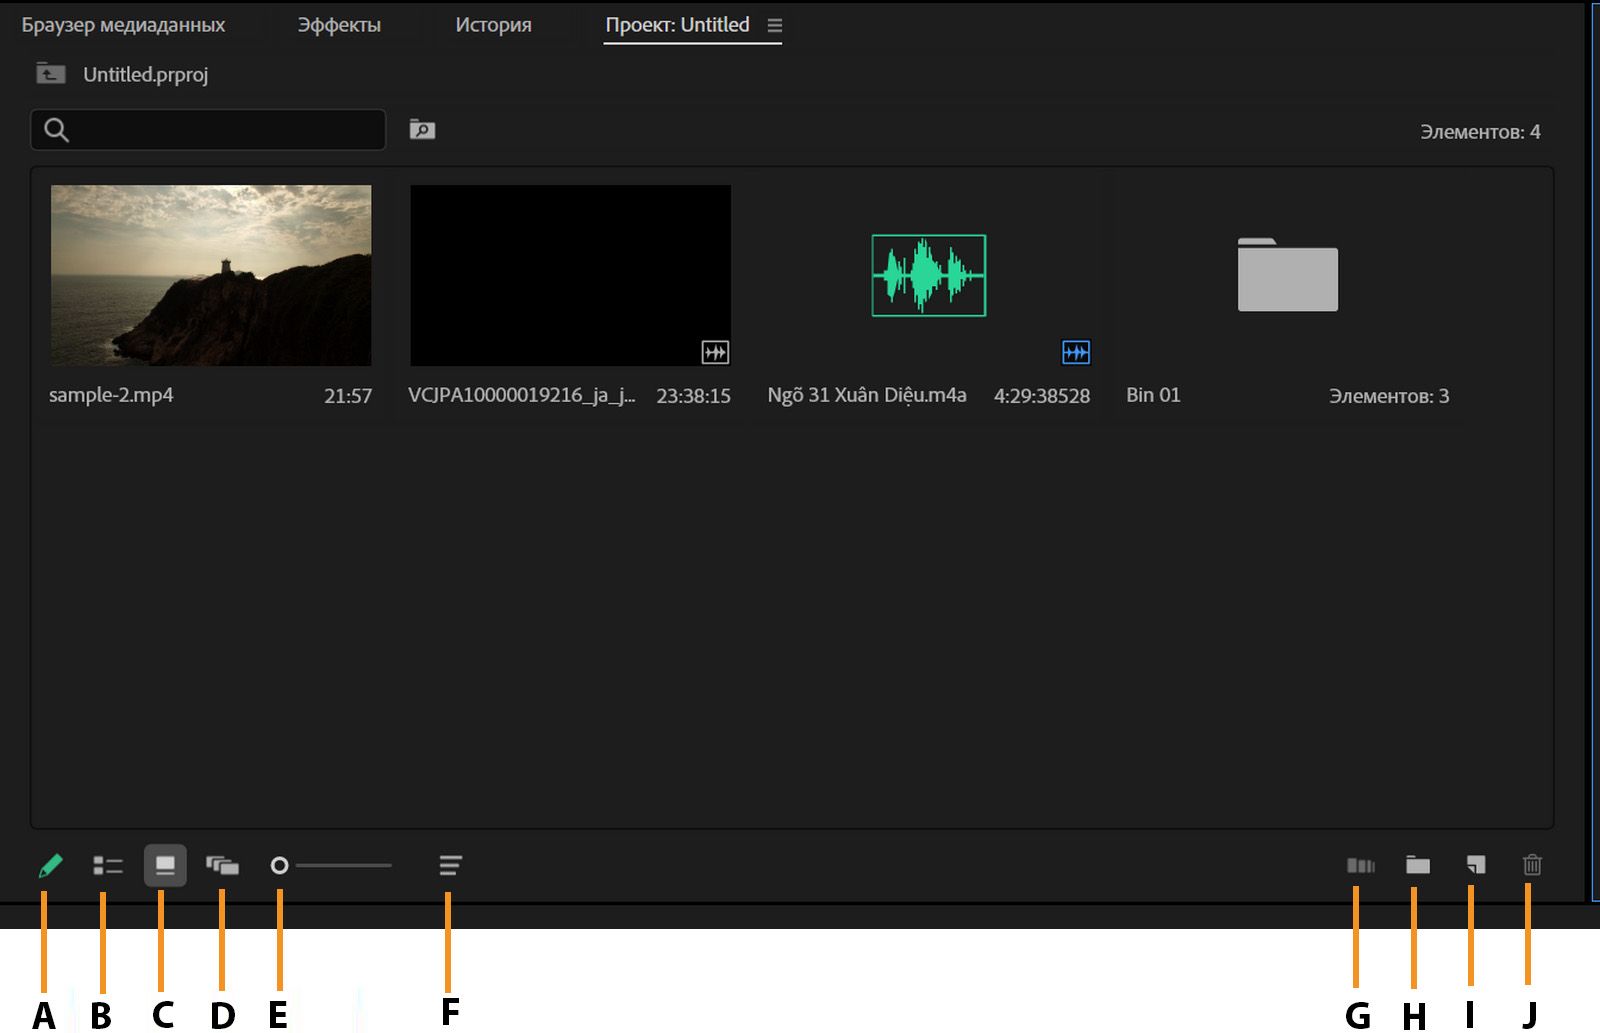Click the navigate-up folder icon by Untitled.prproj
This screenshot has height=1033, width=1600.
coord(50,73)
